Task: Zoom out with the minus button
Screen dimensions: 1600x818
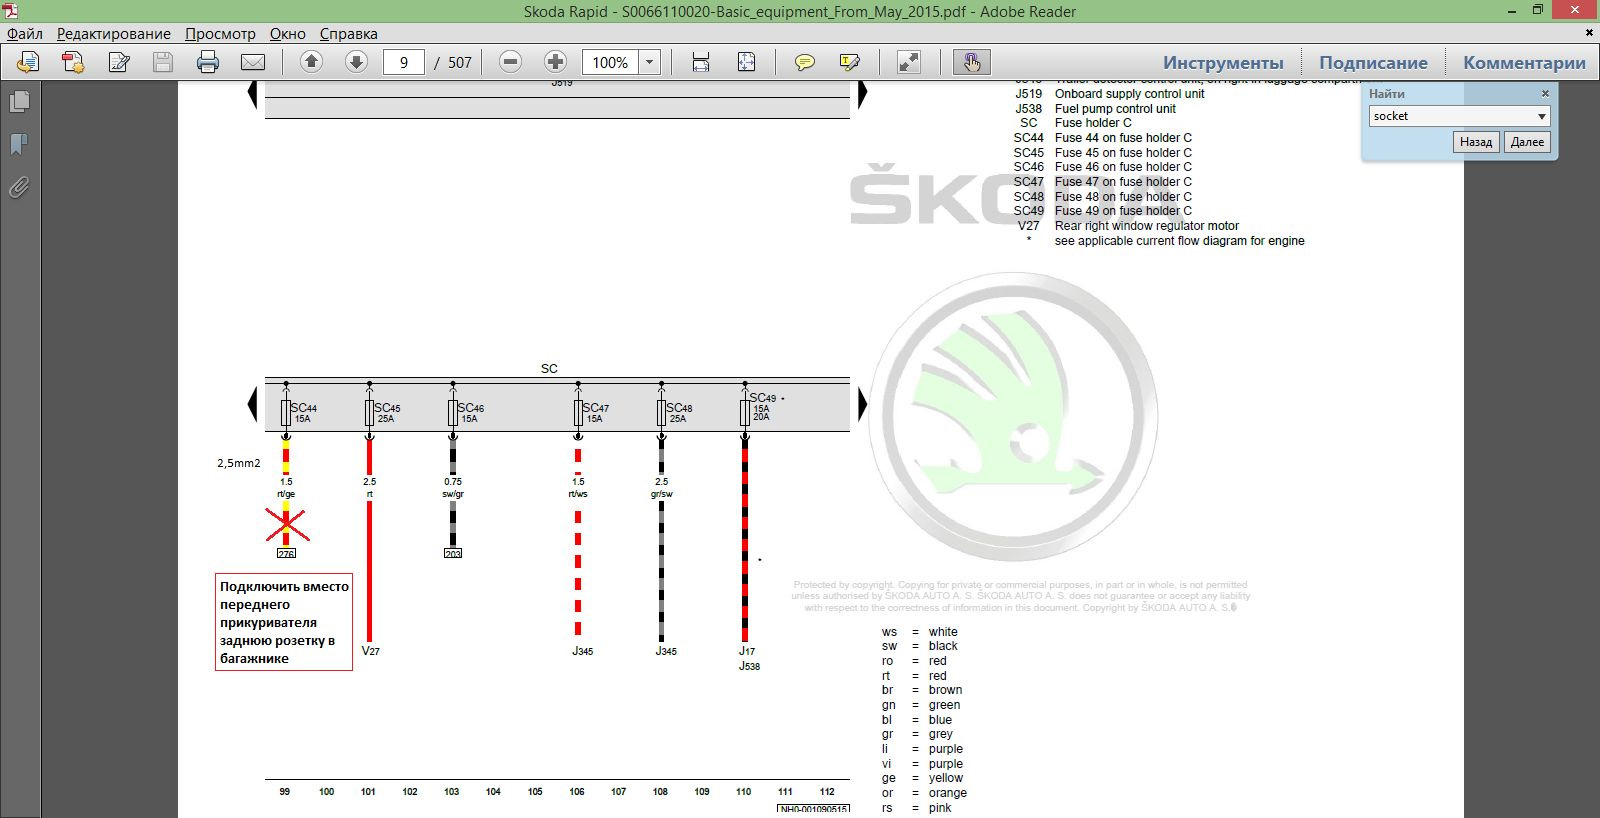Action: point(510,62)
